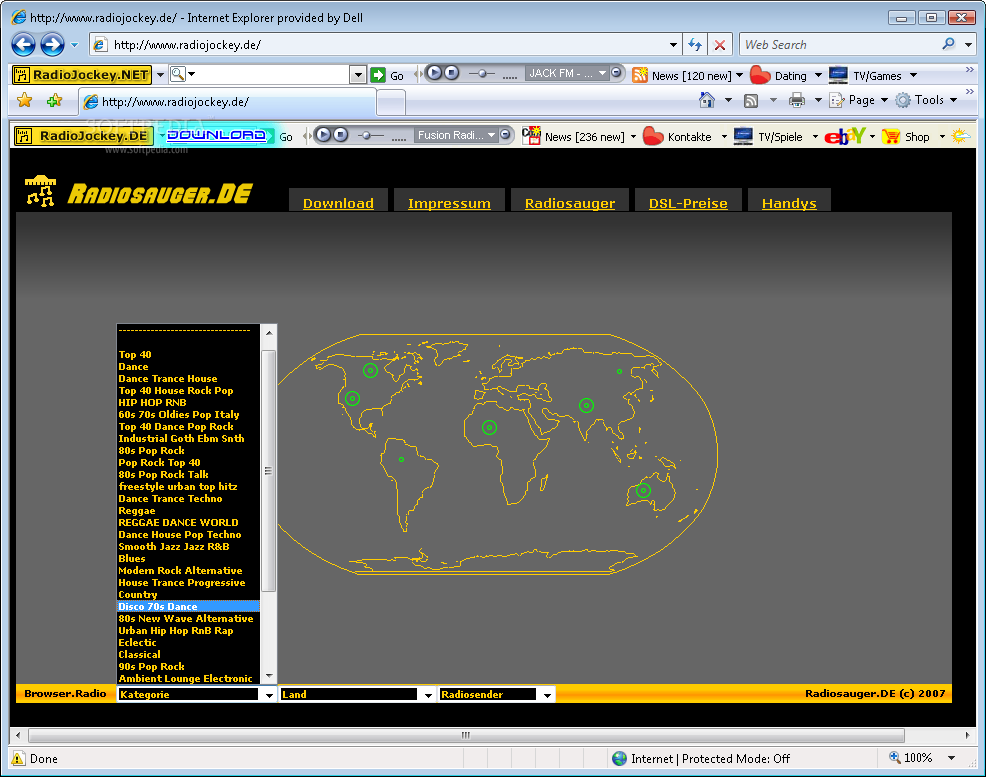This screenshot has height=777, width=986.
Task: Select 'Reggae' in category list
Action: (189, 510)
